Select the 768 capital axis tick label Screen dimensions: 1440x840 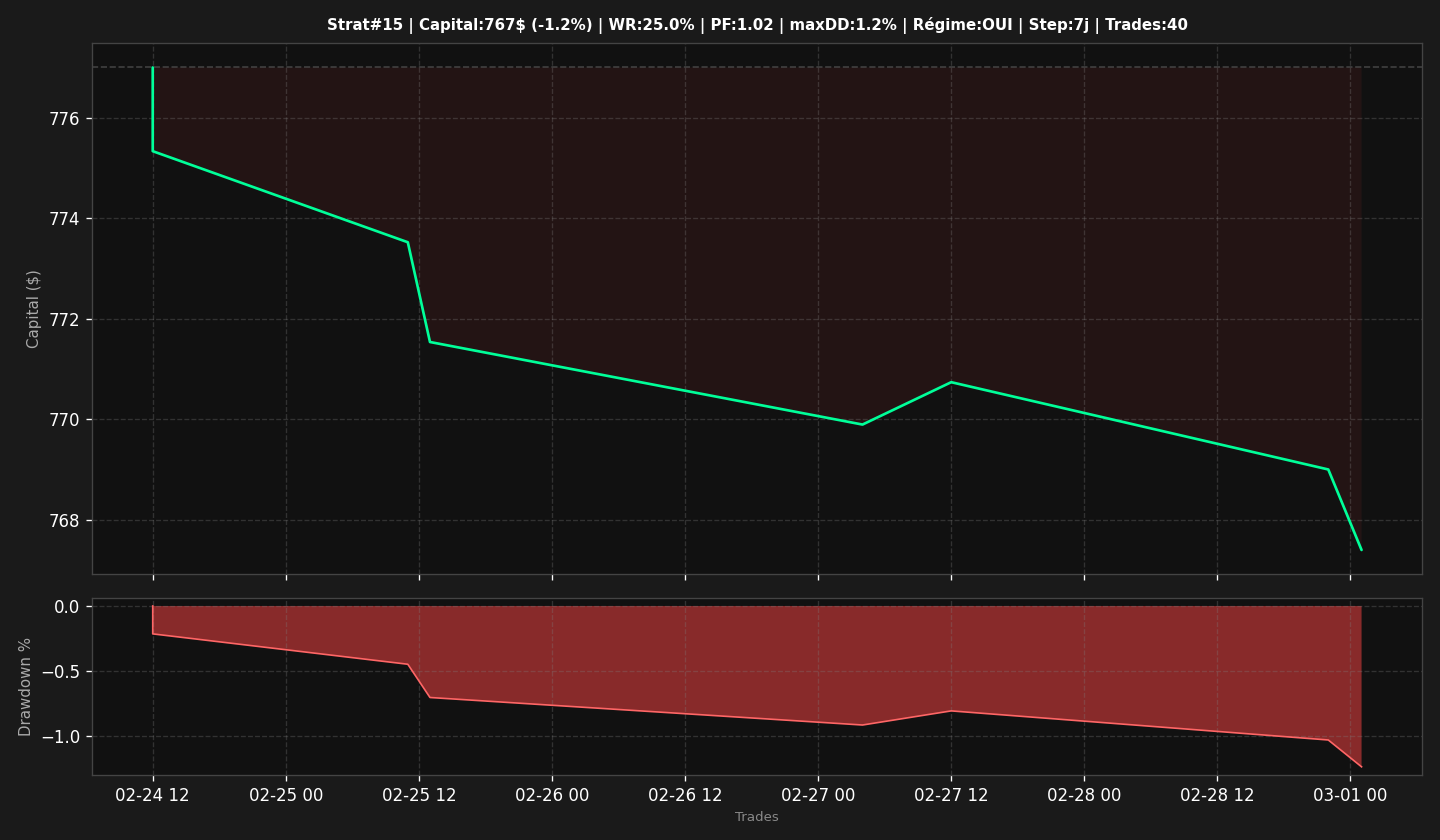64,521
